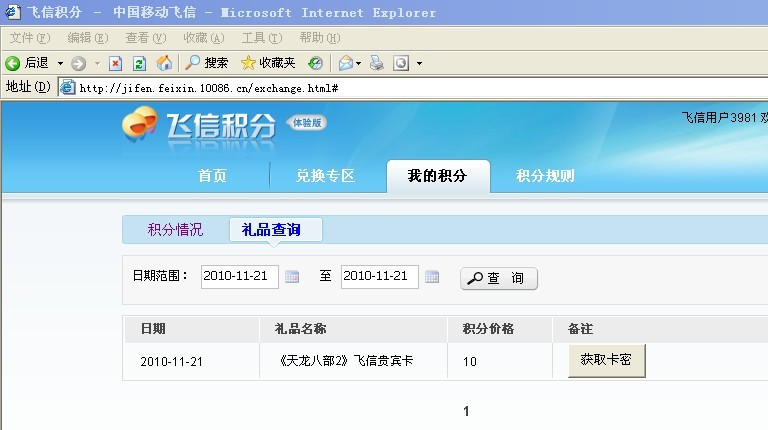Click the start date input field
Image resolution: width=768 pixels, height=430 pixels.
click(x=240, y=277)
